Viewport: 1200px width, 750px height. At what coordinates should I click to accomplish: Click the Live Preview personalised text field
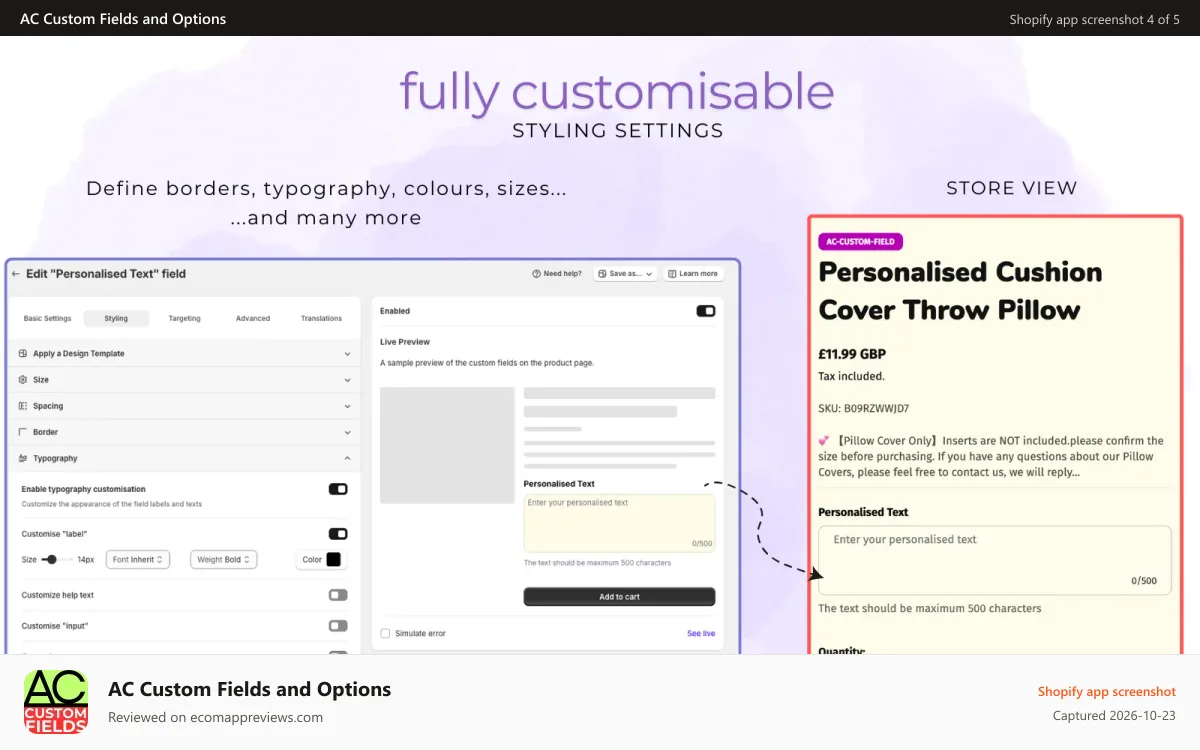tap(619, 523)
